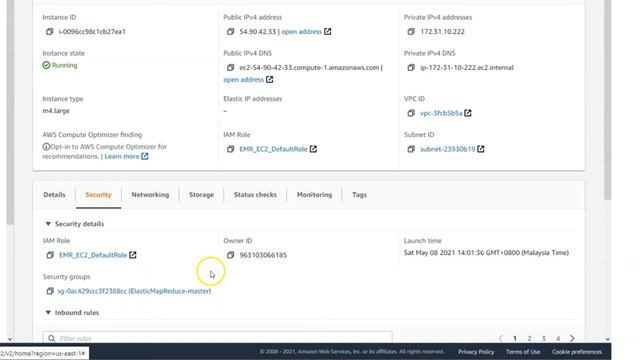This screenshot has height=360, width=640.
Task: Collapse the Security details section
Action: [48, 224]
